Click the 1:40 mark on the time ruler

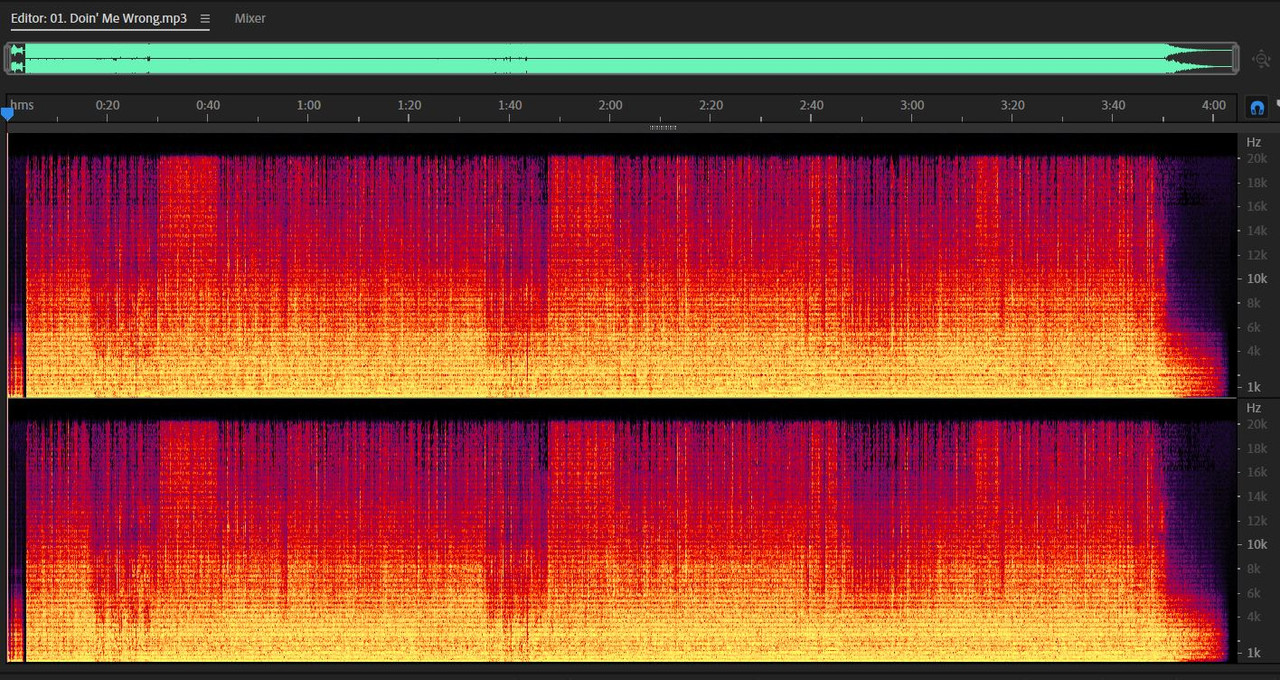coord(510,105)
